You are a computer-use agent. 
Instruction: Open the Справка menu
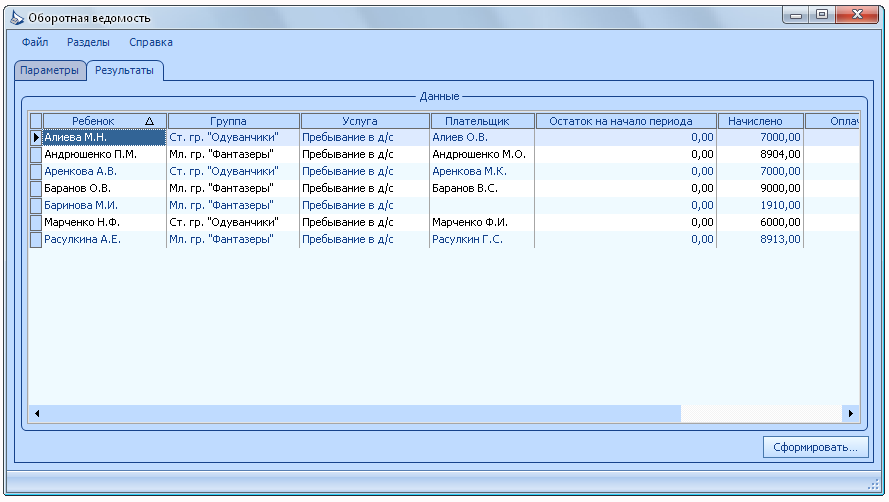pyautogui.click(x=151, y=42)
